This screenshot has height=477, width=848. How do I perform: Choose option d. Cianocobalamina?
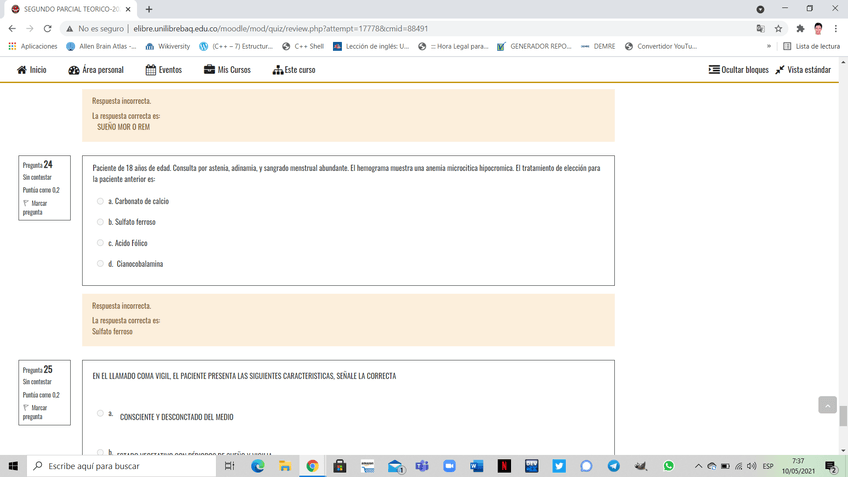[100, 264]
